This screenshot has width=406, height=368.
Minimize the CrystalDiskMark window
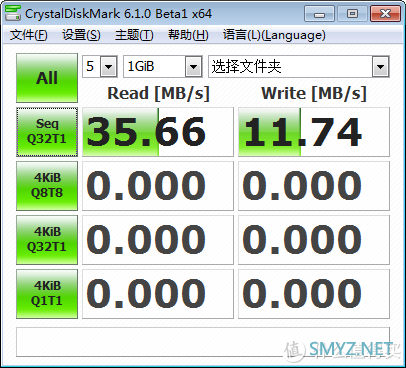(x=319, y=14)
